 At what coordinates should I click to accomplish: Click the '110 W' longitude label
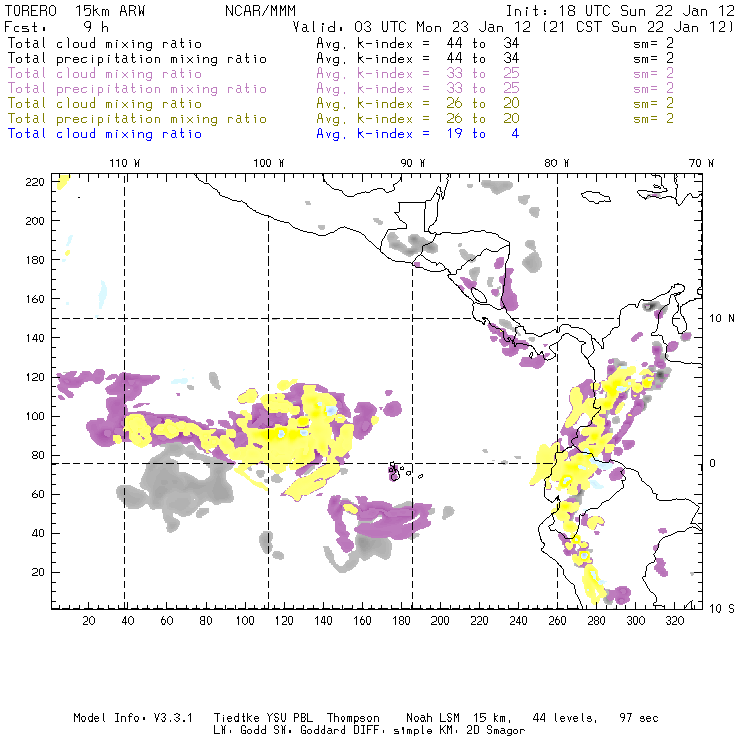point(125,163)
